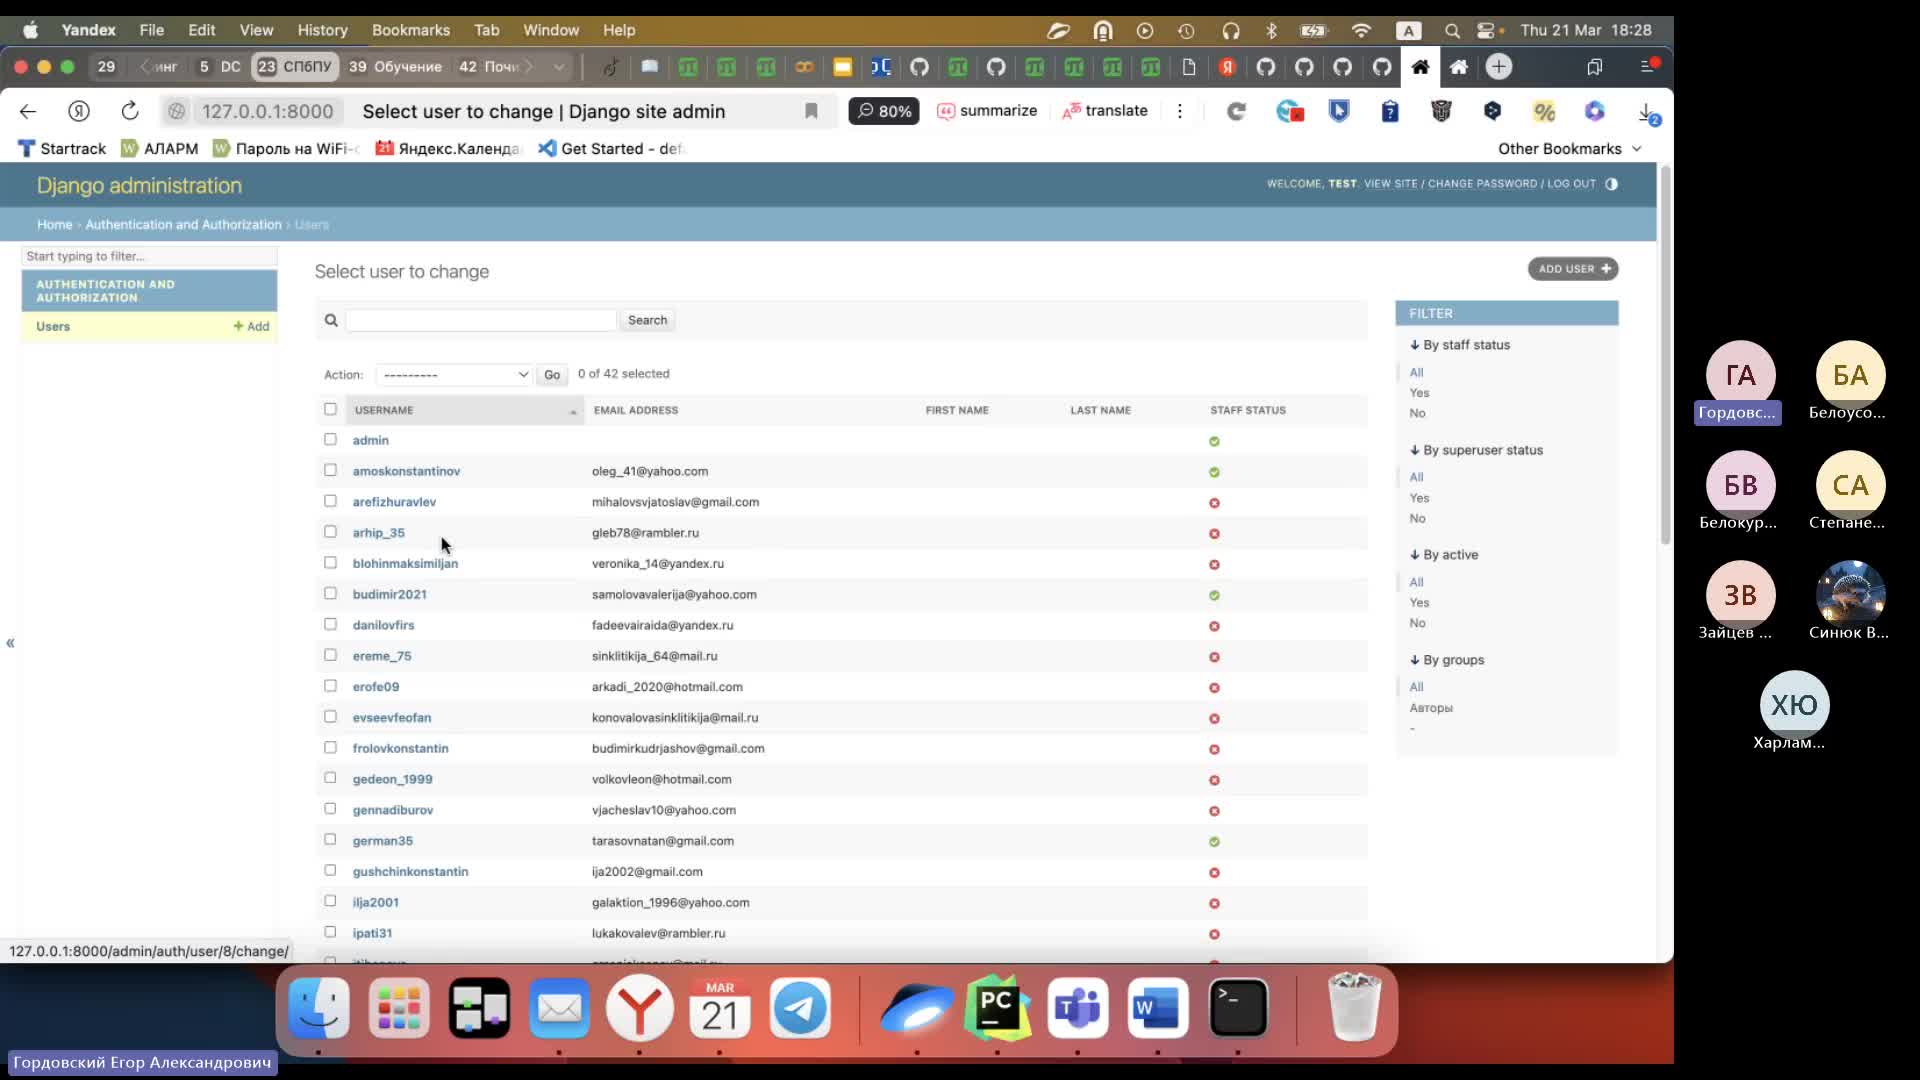The height and width of the screenshot is (1080, 1920).
Task: Toggle the Django admin theme icon
Action: pos(1611,184)
